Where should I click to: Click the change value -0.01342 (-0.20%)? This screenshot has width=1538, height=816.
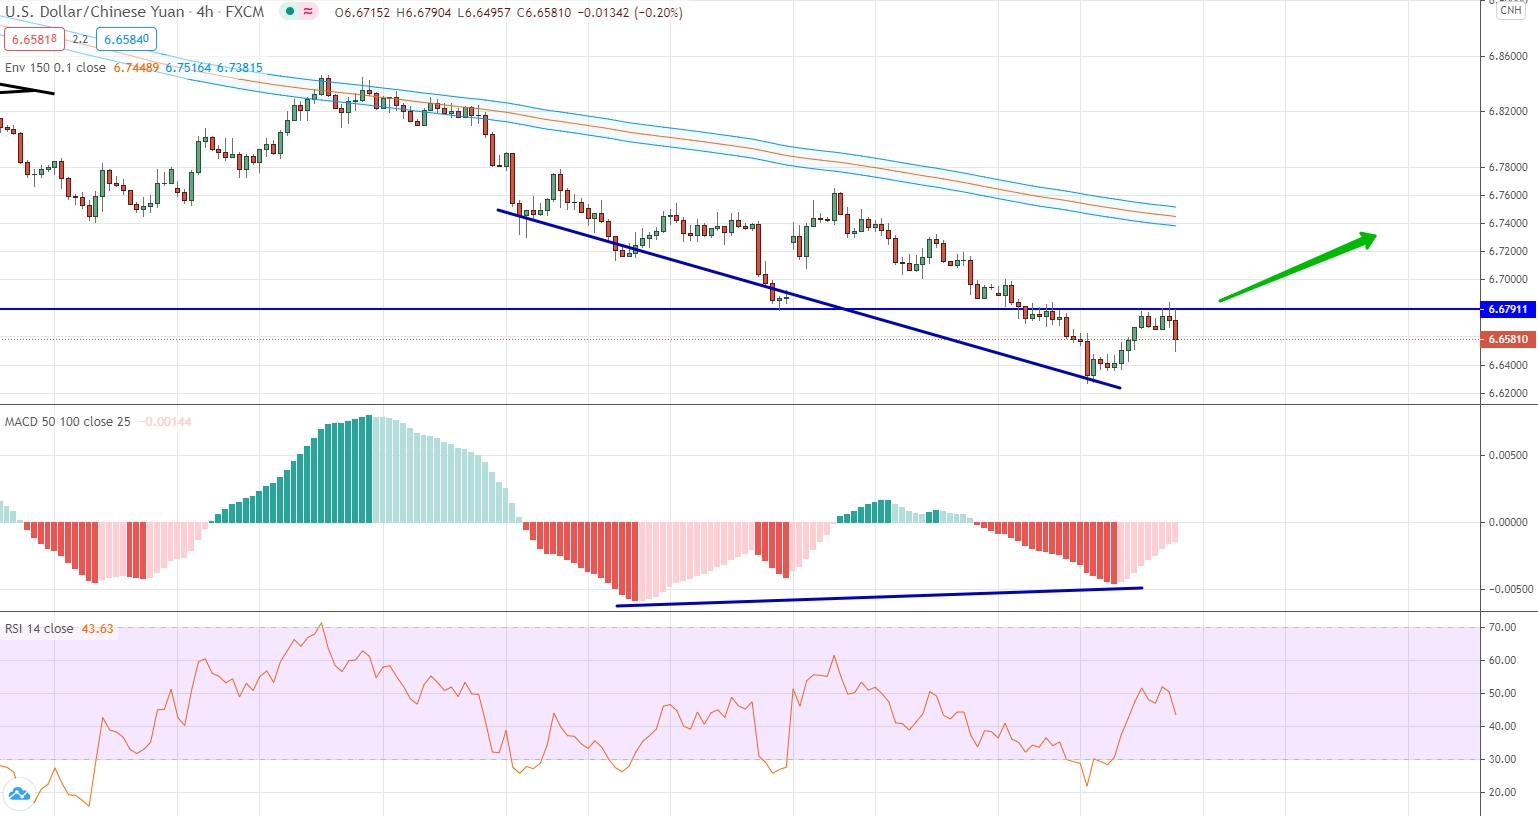631,13
